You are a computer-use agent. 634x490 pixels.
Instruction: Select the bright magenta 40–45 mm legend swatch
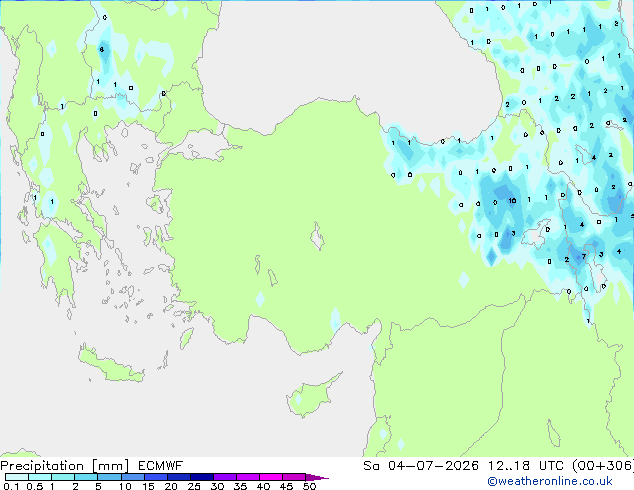[x=271, y=477]
